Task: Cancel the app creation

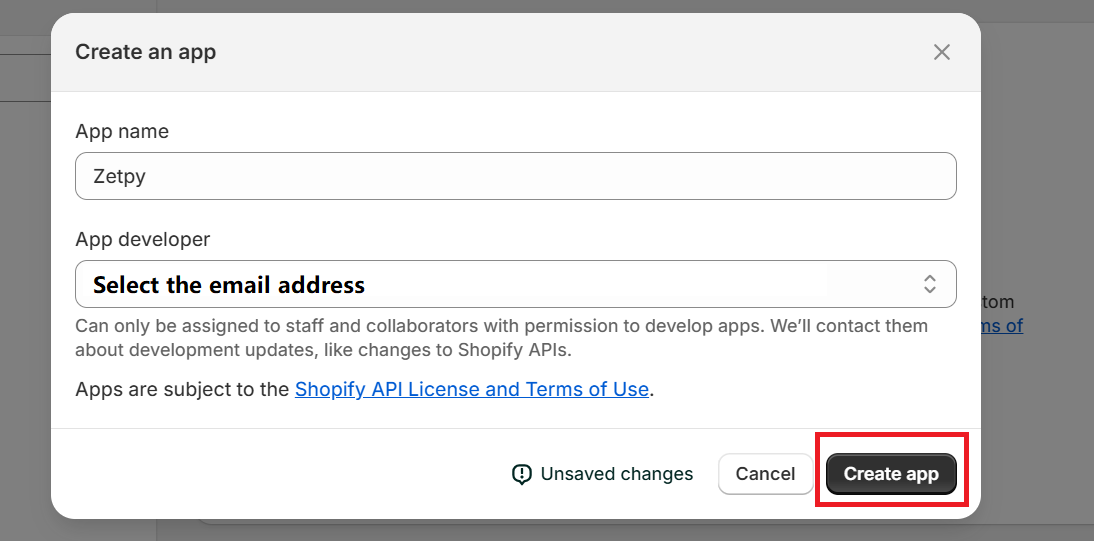Action: click(765, 474)
